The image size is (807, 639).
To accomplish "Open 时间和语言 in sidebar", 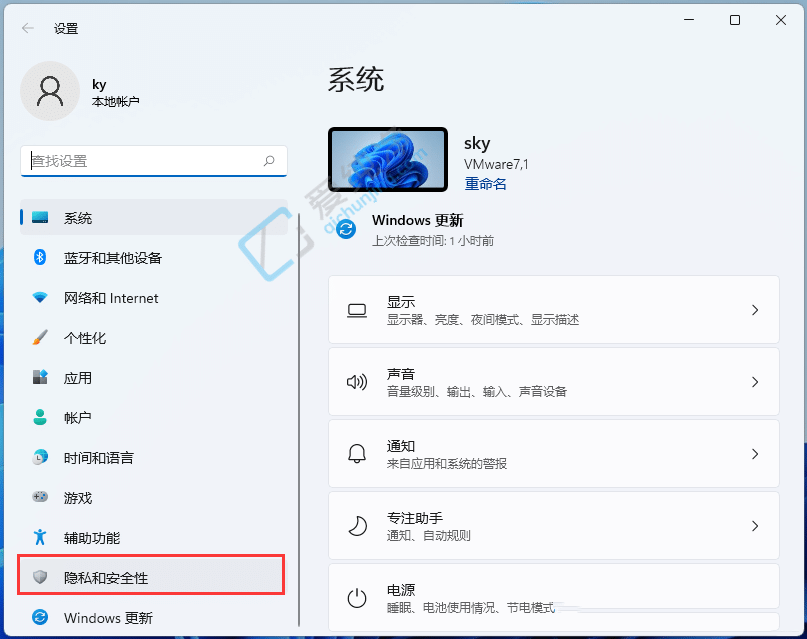I will pos(153,457).
